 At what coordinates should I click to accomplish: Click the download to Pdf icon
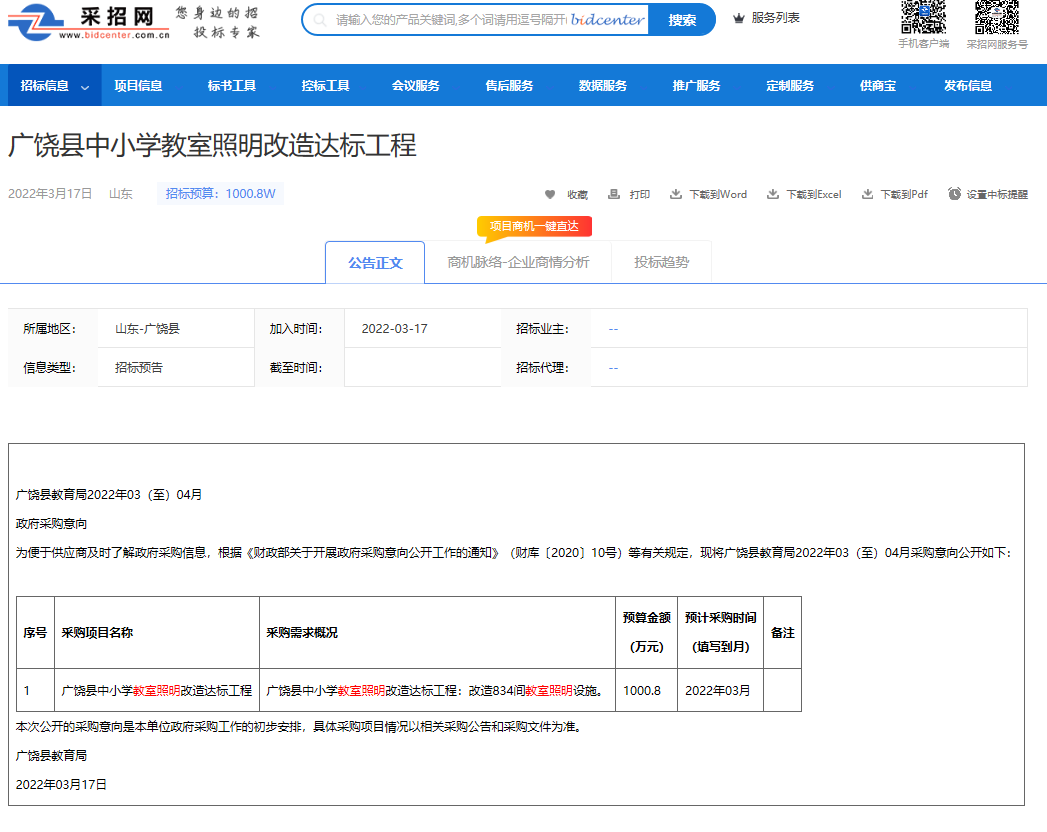pos(867,194)
